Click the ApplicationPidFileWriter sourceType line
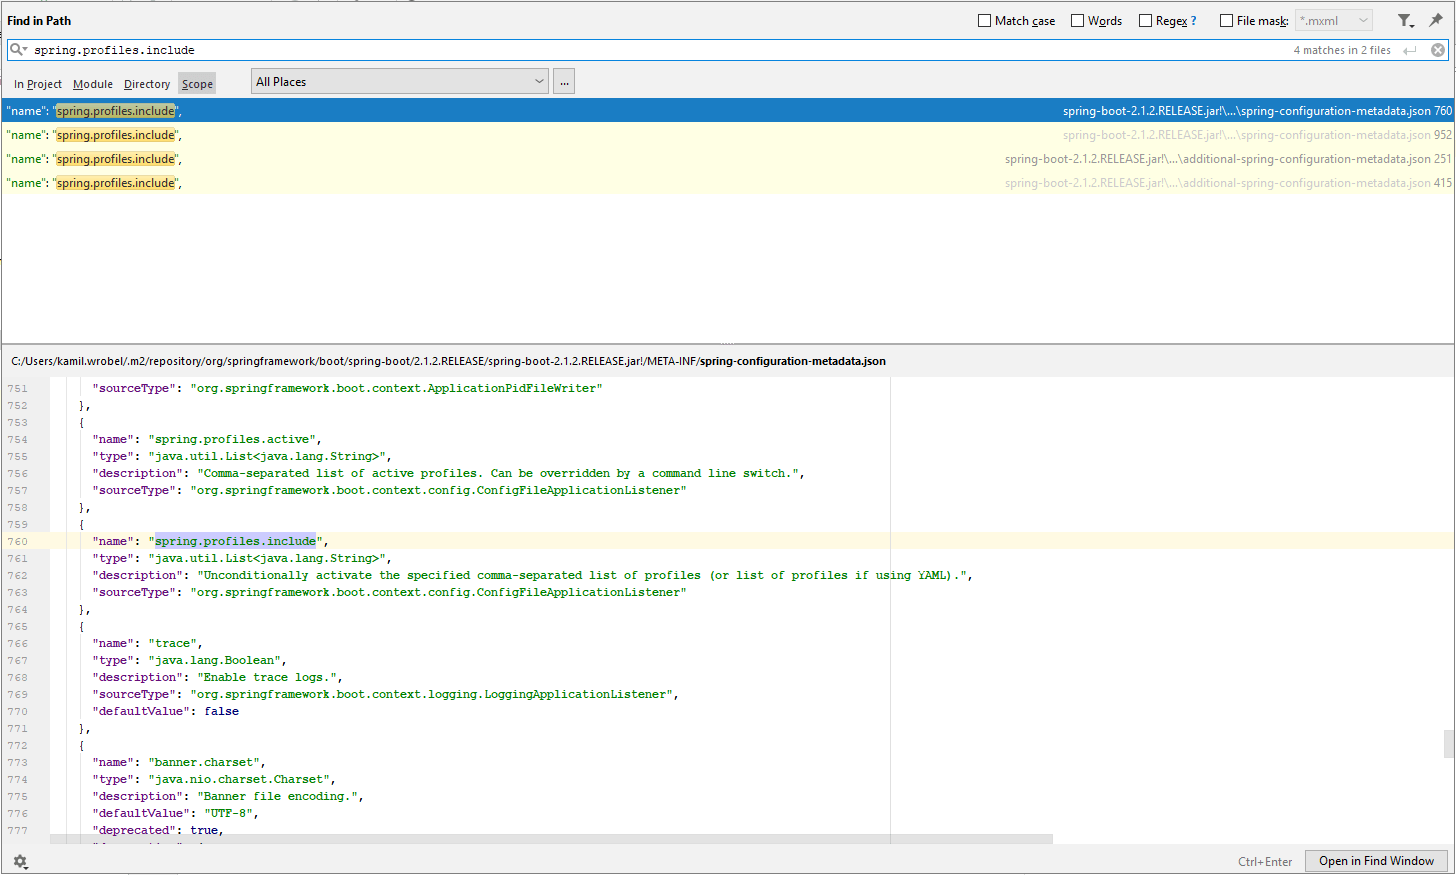This screenshot has width=1456, height=875. [x=347, y=388]
